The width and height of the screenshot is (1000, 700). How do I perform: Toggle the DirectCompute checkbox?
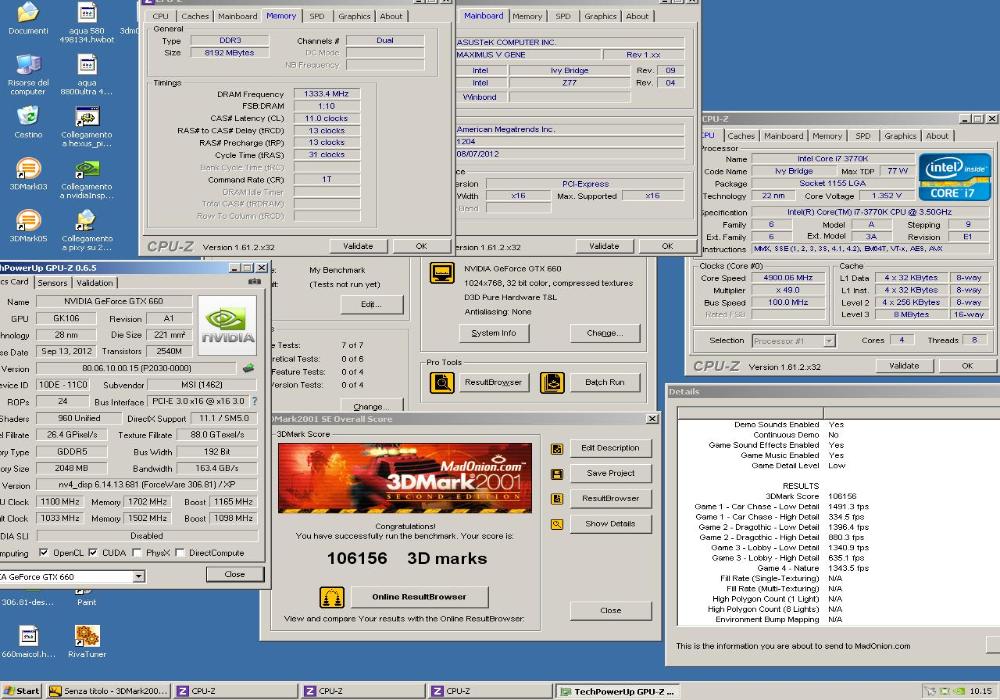pos(180,553)
